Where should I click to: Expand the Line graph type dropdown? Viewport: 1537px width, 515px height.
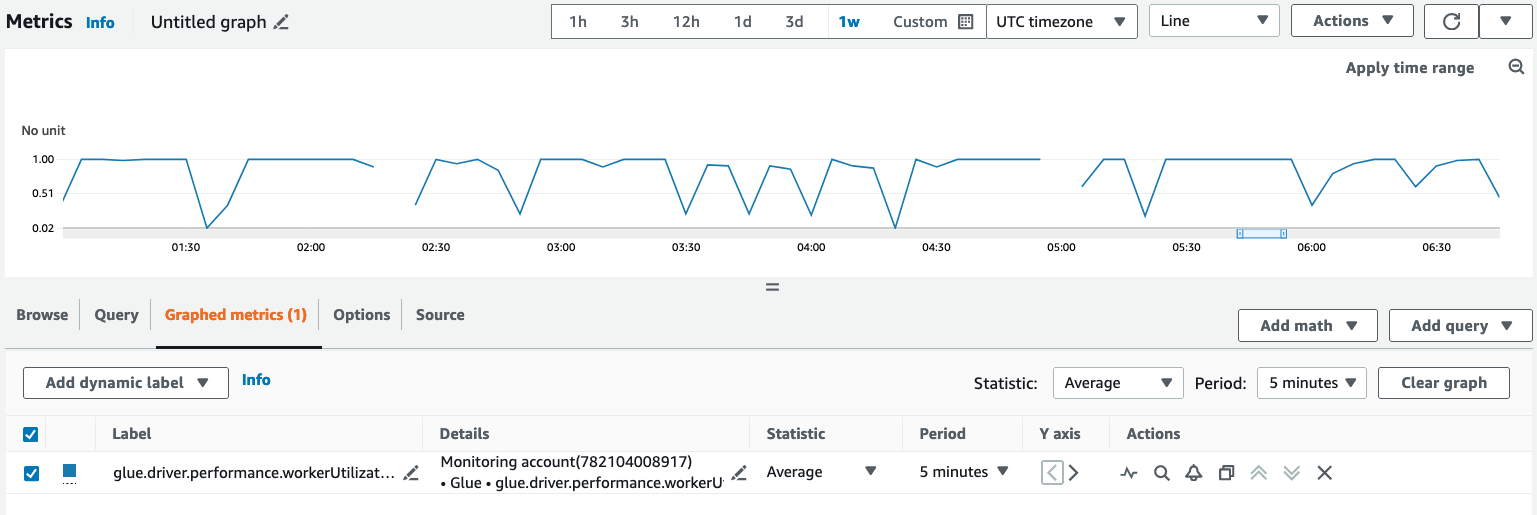1214,21
